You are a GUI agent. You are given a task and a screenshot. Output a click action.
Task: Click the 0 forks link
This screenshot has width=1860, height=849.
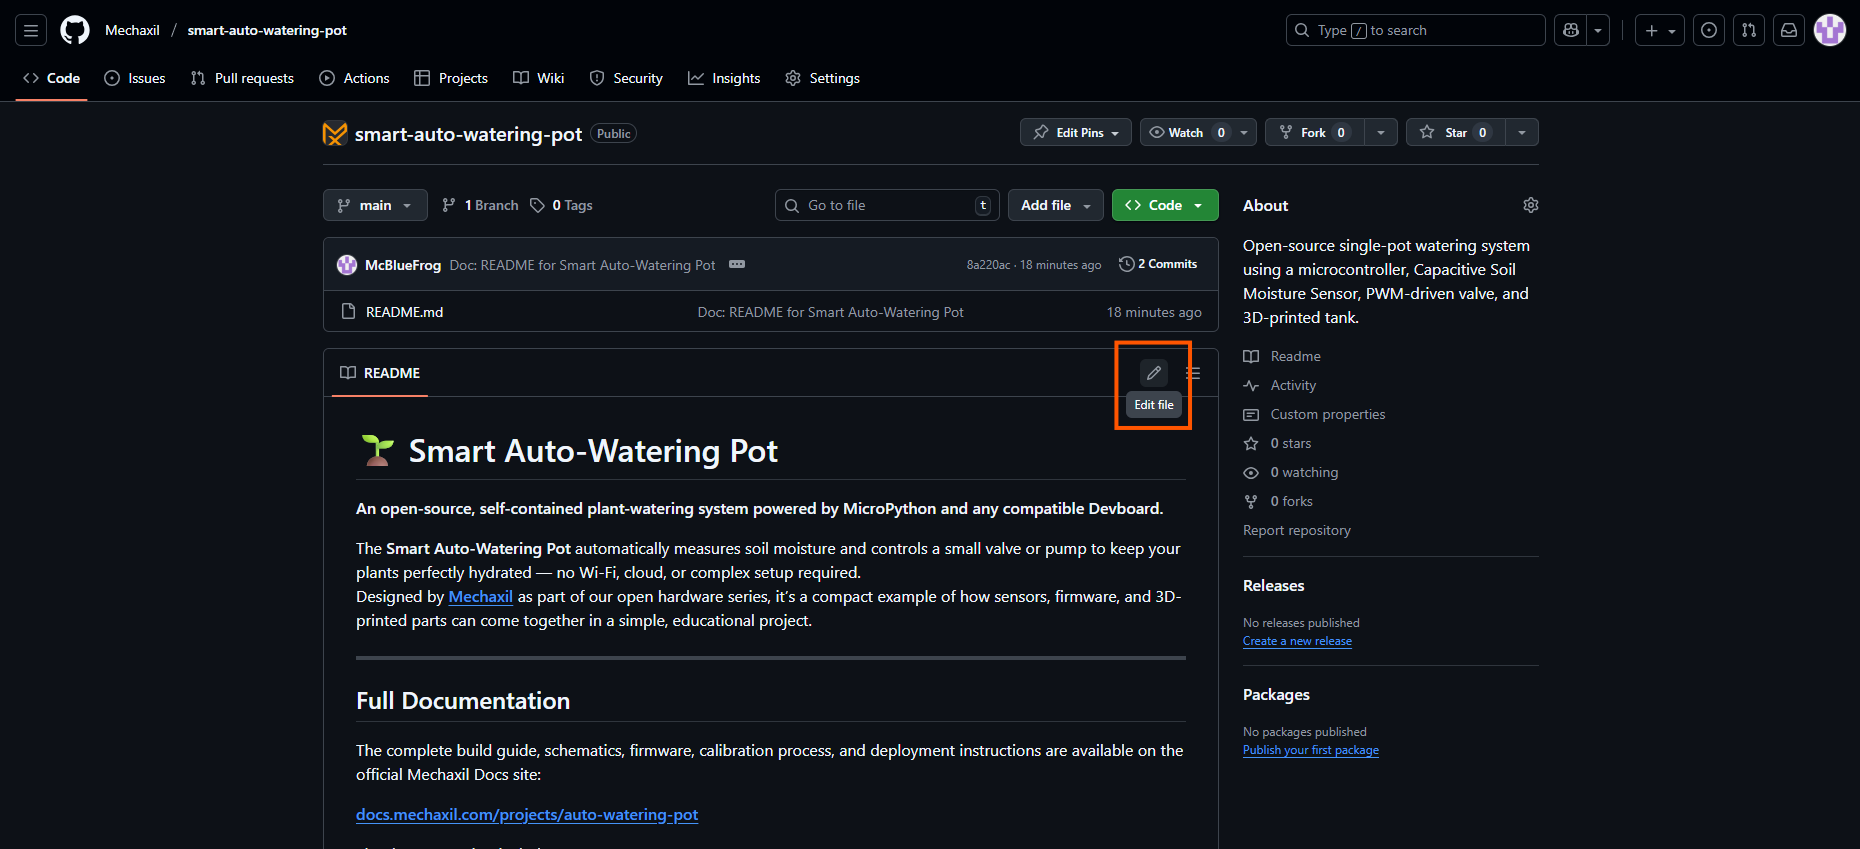(x=1278, y=501)
